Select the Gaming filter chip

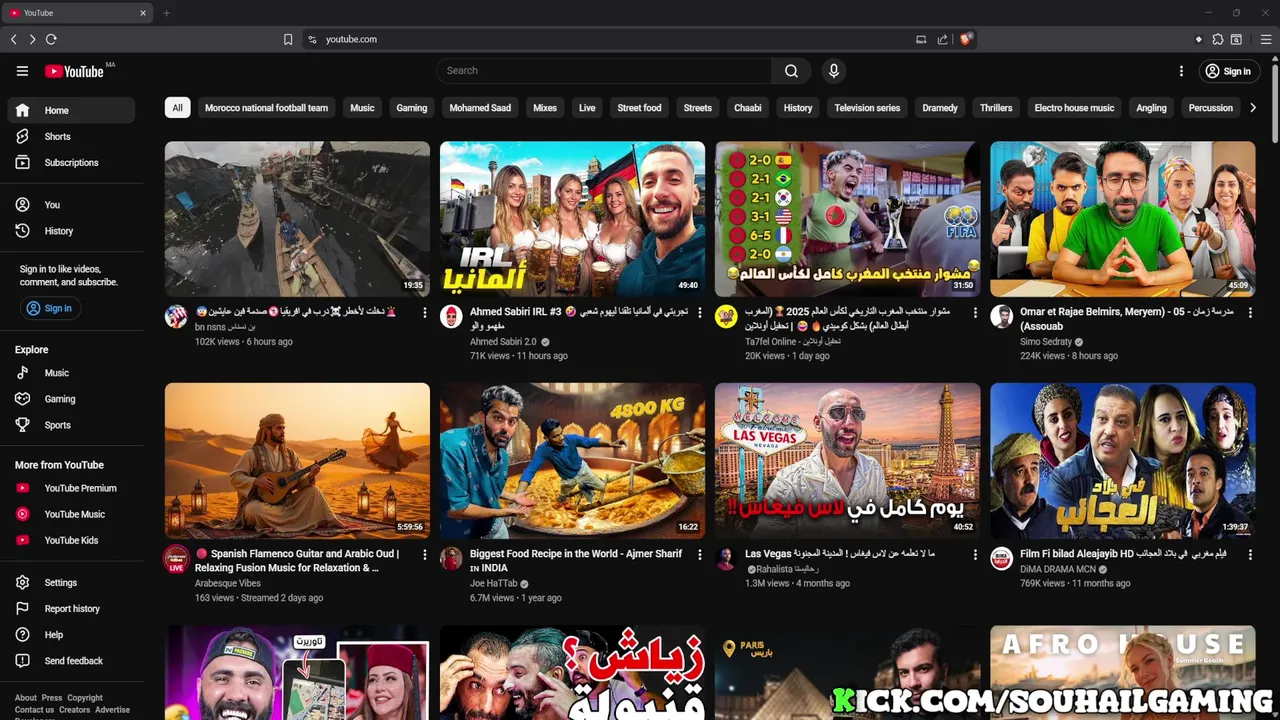click(411, 108)
